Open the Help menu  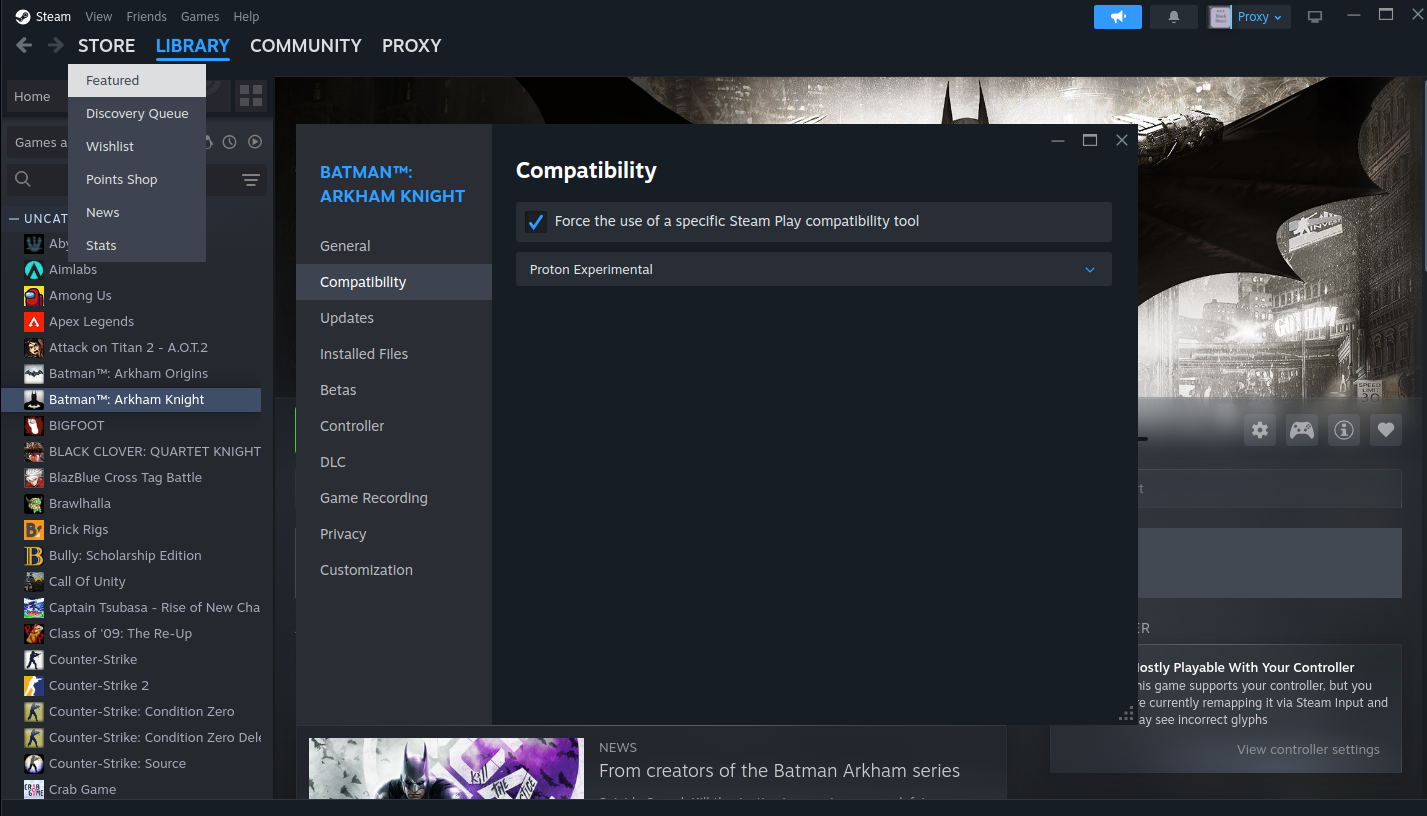click(x=246, y=16)
